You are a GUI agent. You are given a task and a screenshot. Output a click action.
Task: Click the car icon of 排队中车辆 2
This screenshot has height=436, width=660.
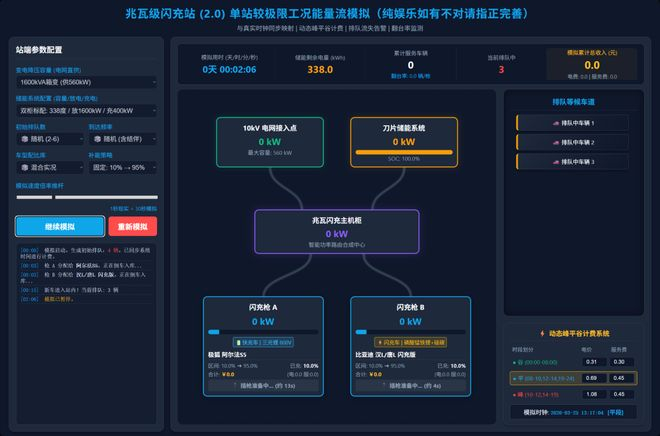pyautogui.click(x=556, y=143)
